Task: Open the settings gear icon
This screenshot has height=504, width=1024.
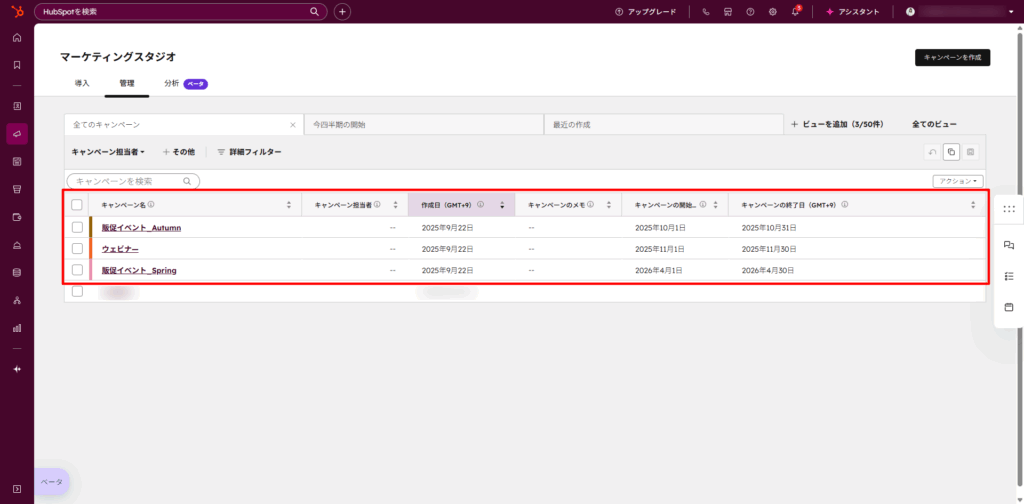Action: (772, 12)
